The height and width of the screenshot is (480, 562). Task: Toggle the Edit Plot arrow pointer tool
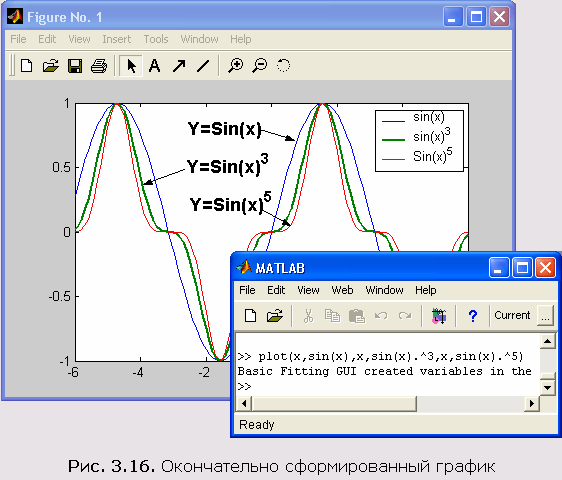pos(131,66)
